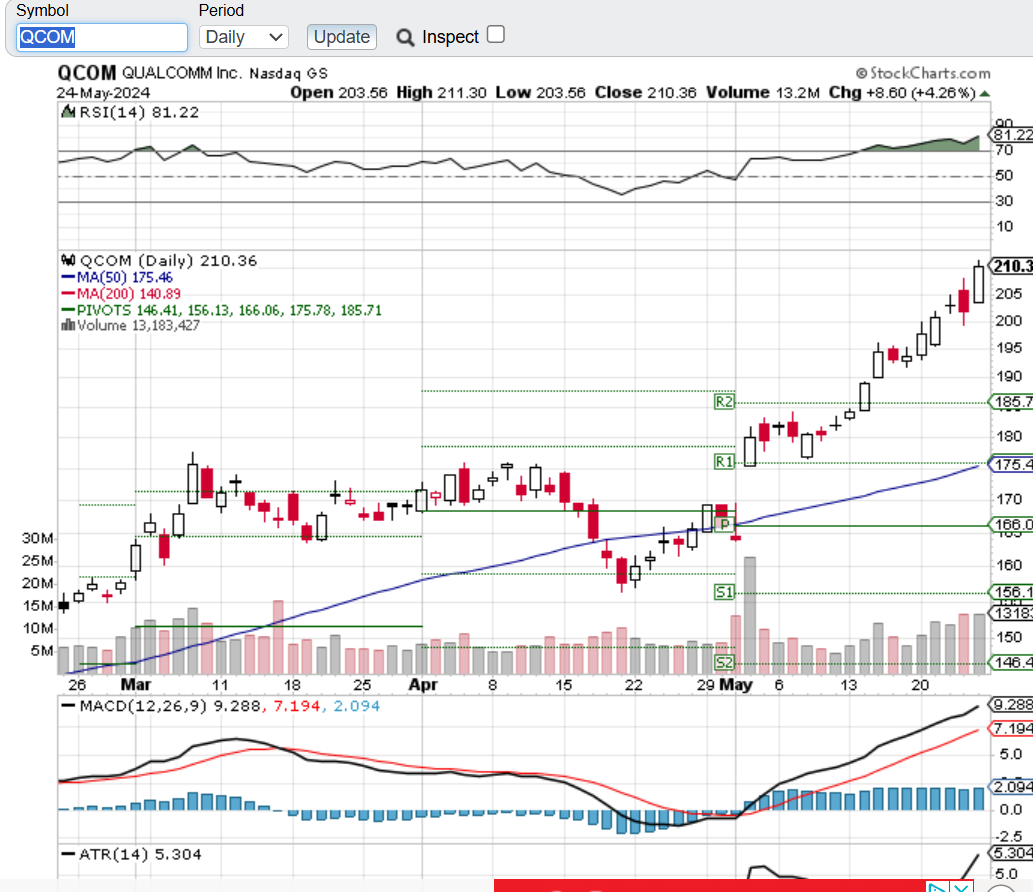Click the RSI(14) indicator icon
1033x892 pixels.
[68, 113]
